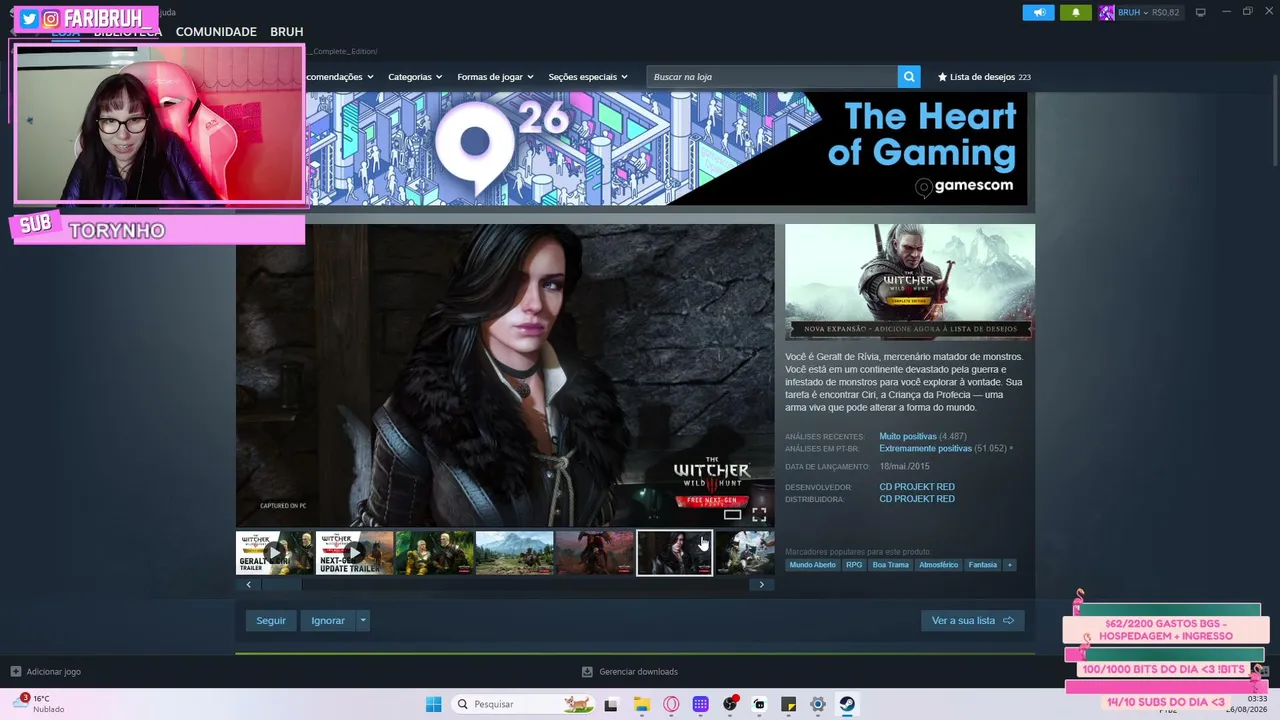Switch to Big Picture mode monitor icon
Screen dimensions: 1280x720
pos(1201,12)
